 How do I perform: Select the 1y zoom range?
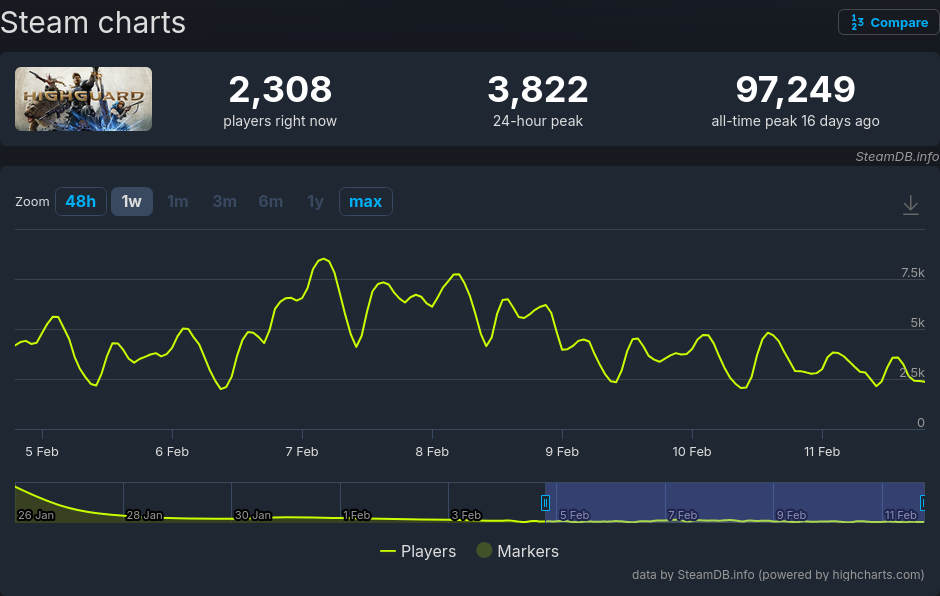pos(315,201)
